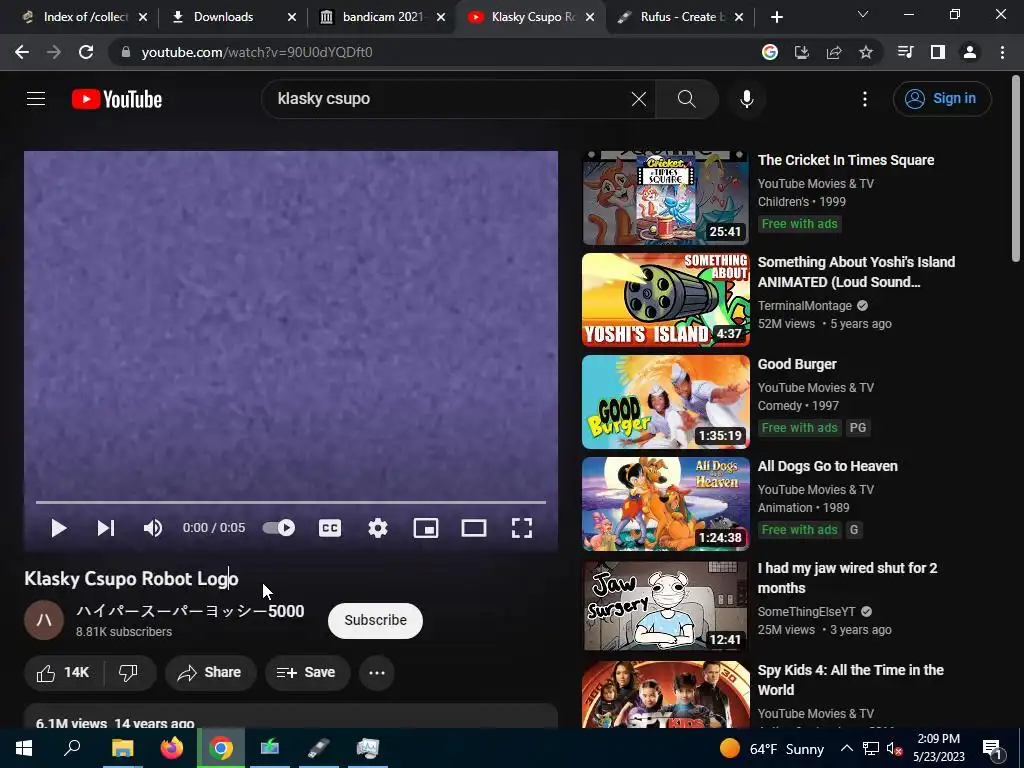This screenshot has height=768, width=1024.
Task: Open Windows Start menu
Action: [x=24, y=748]
